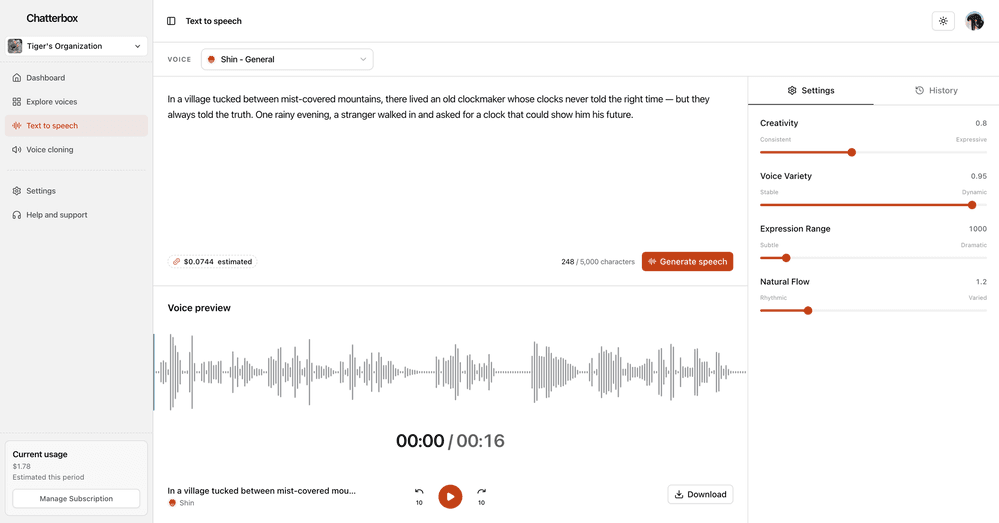The height and width of the screenshot is (523, 999).
Task: Click the $0.0744 estimated cost badge
Action: pyautogui.click(x=212, y=262)
